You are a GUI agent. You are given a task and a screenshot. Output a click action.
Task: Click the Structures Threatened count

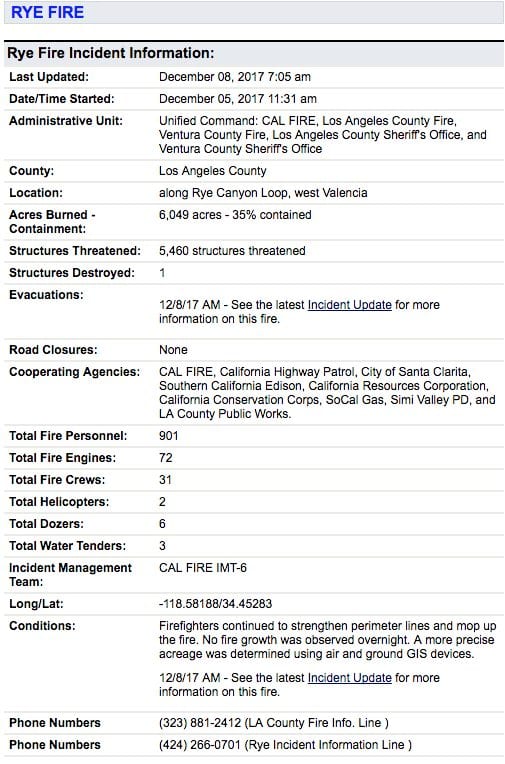232,251
